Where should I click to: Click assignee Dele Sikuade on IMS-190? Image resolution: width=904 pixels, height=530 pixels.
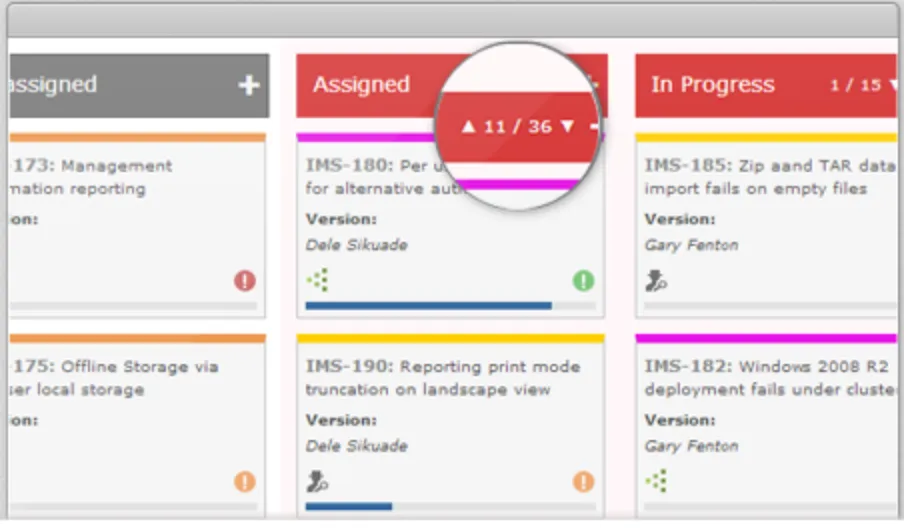(x=356, y=446)
